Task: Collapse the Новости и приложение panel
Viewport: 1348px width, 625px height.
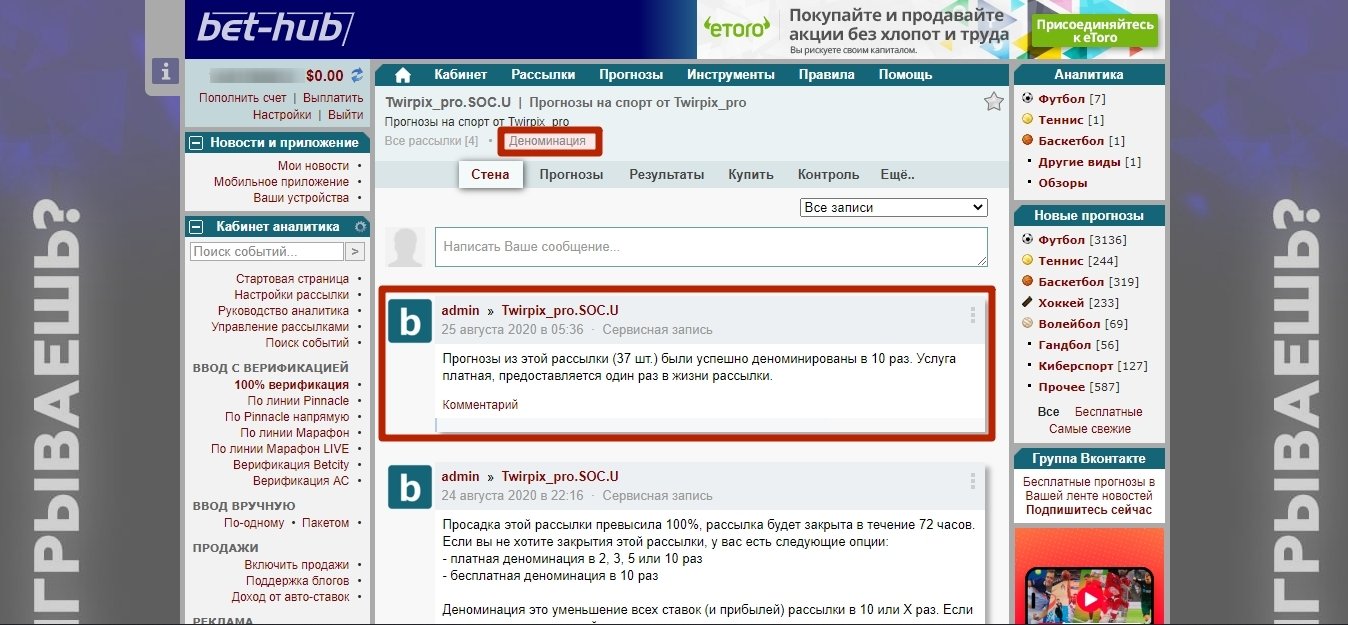Action: coord(197,143)
